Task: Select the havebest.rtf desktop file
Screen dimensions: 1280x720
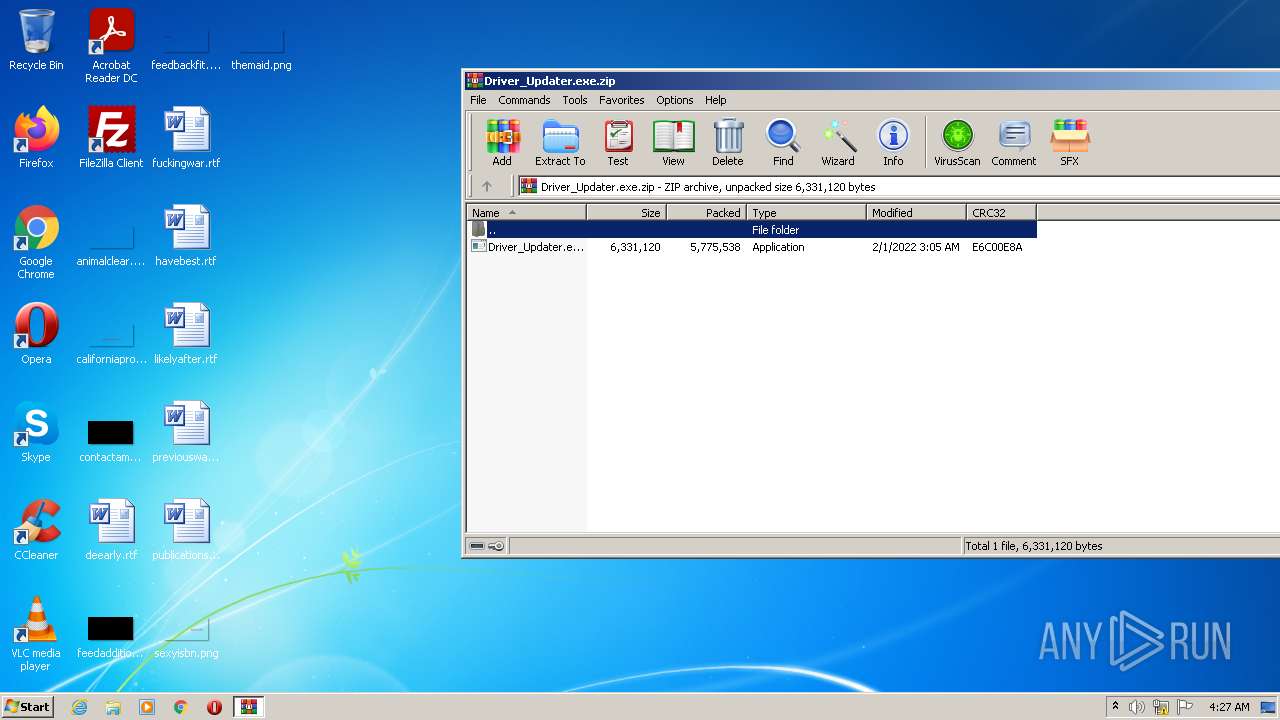Action: [186, 235]
